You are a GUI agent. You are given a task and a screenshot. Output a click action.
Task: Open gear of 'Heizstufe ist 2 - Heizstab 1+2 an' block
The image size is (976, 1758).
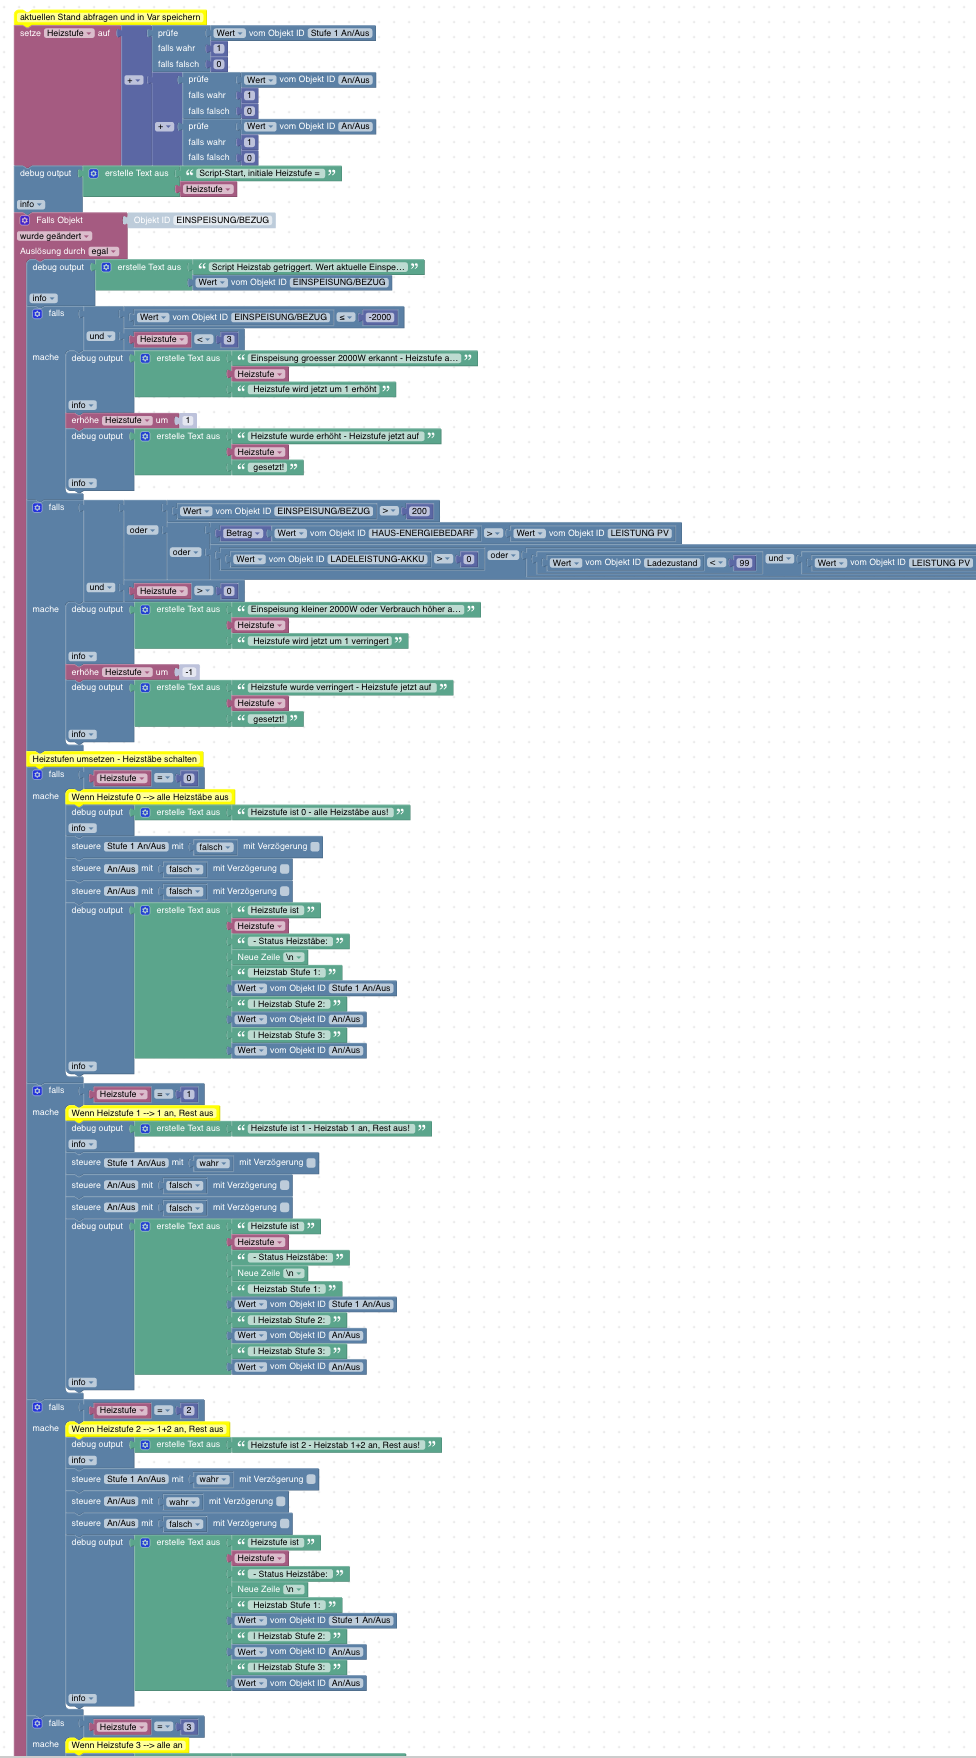tap(145, 1444)
